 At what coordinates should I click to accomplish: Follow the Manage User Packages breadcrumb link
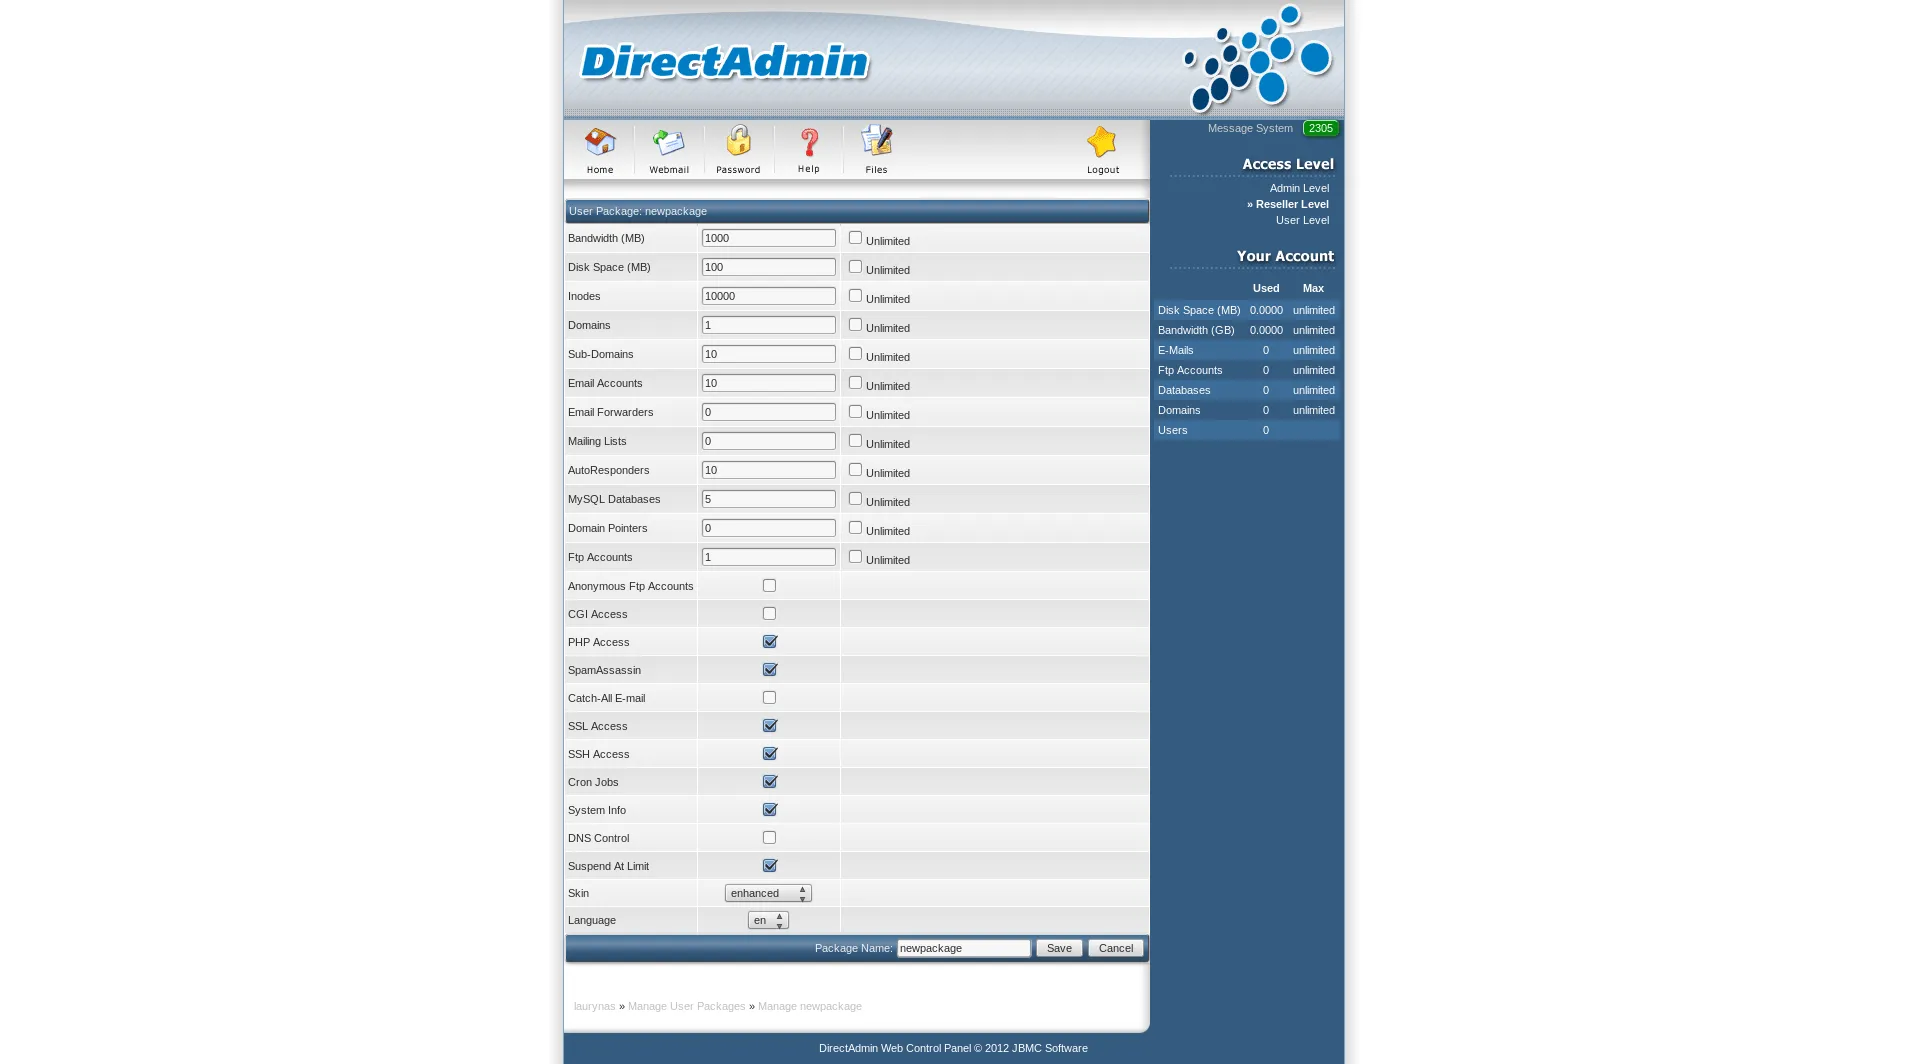tap(686, 1006)
